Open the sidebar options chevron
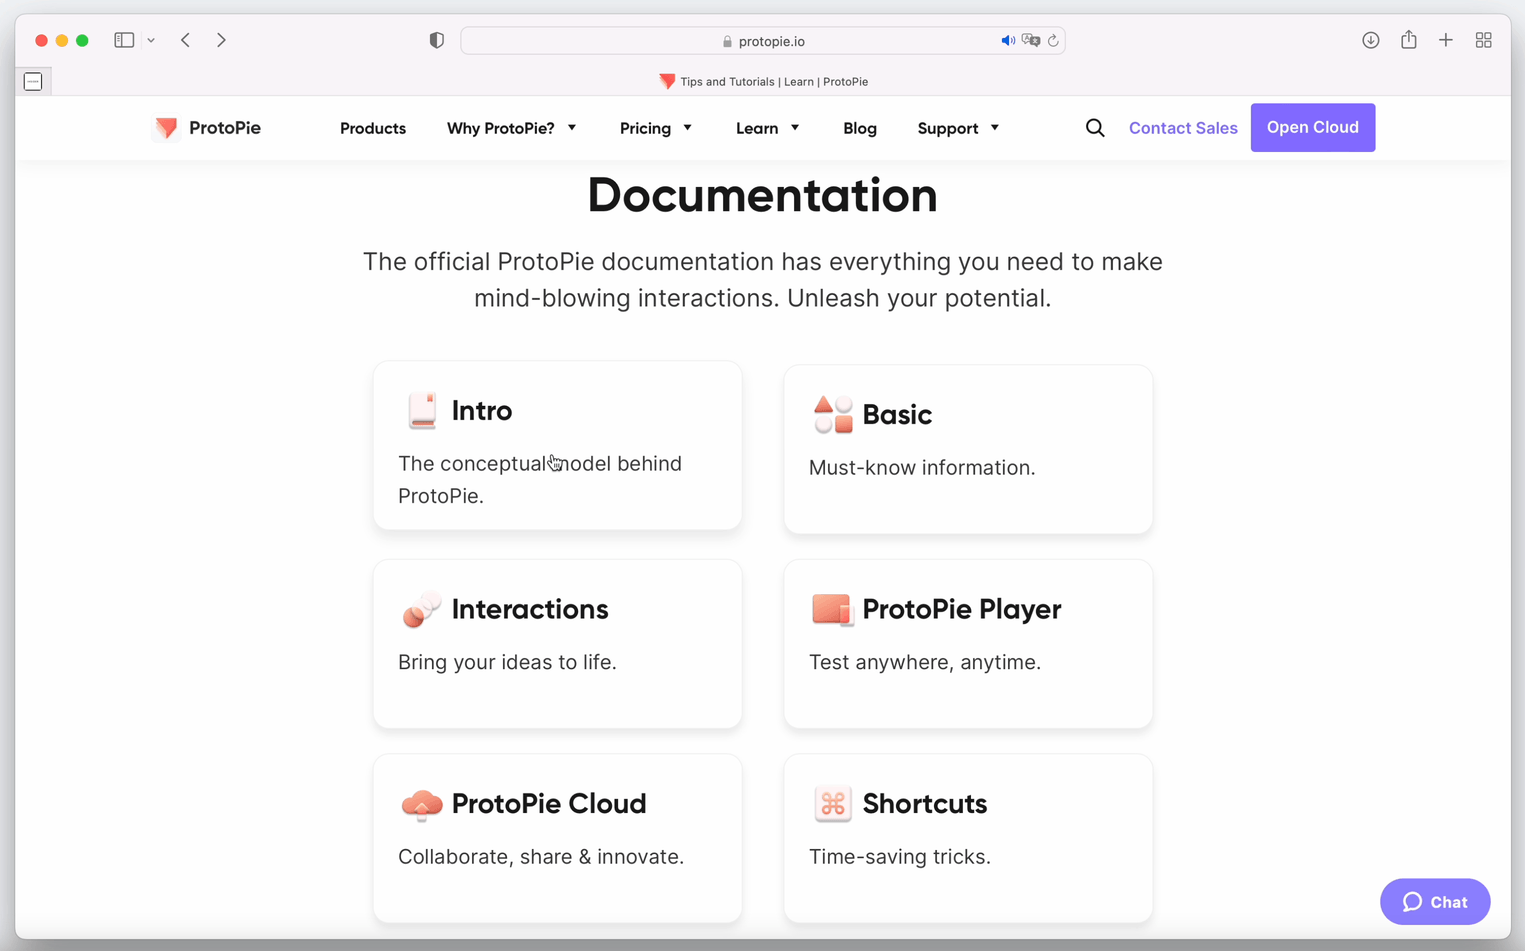 point(151,41)
